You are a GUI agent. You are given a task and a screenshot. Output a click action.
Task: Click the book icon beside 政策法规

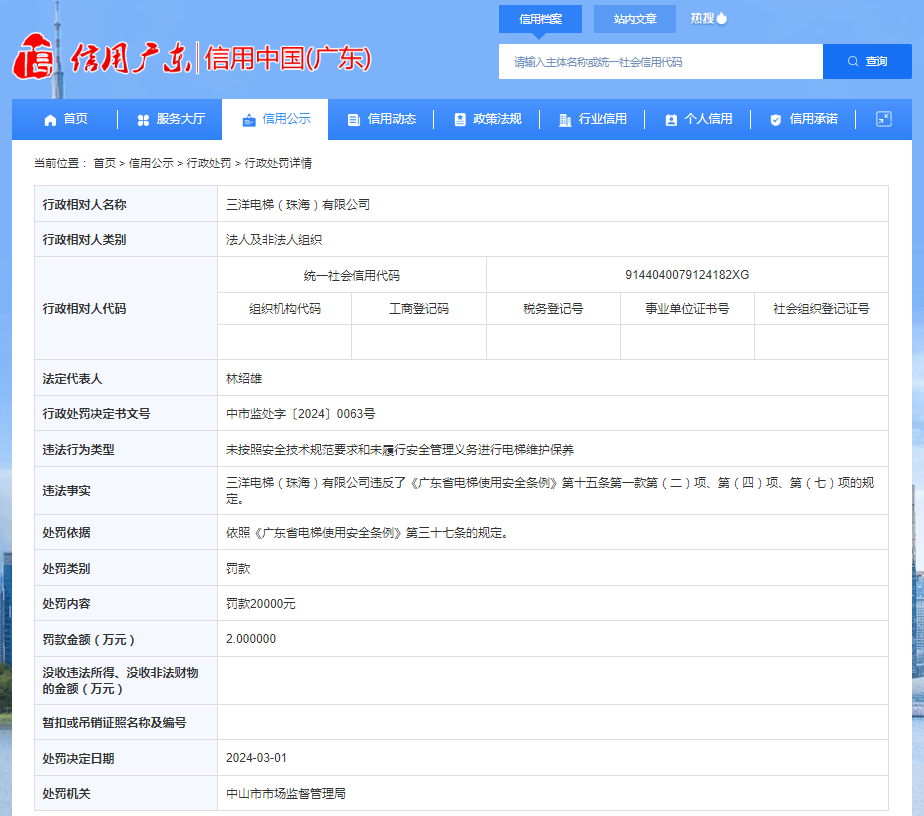point(460,120)
